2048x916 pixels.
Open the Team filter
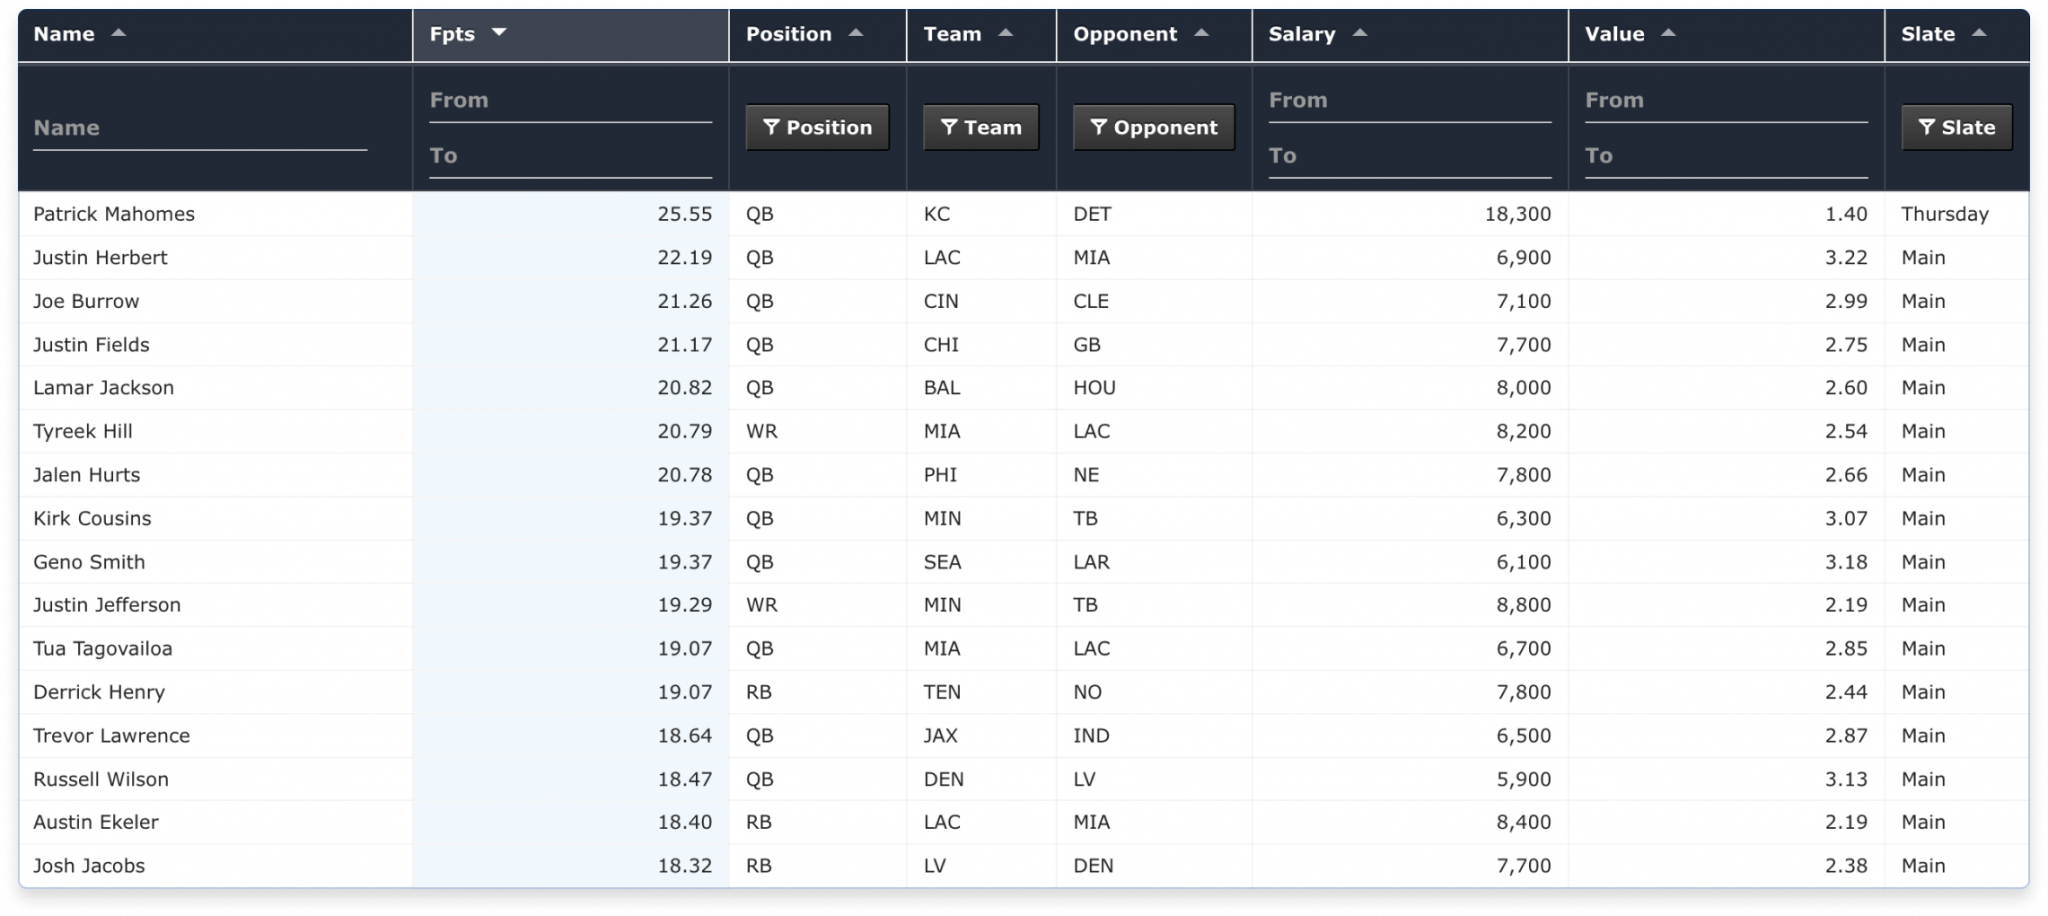(x=980, y=127)
